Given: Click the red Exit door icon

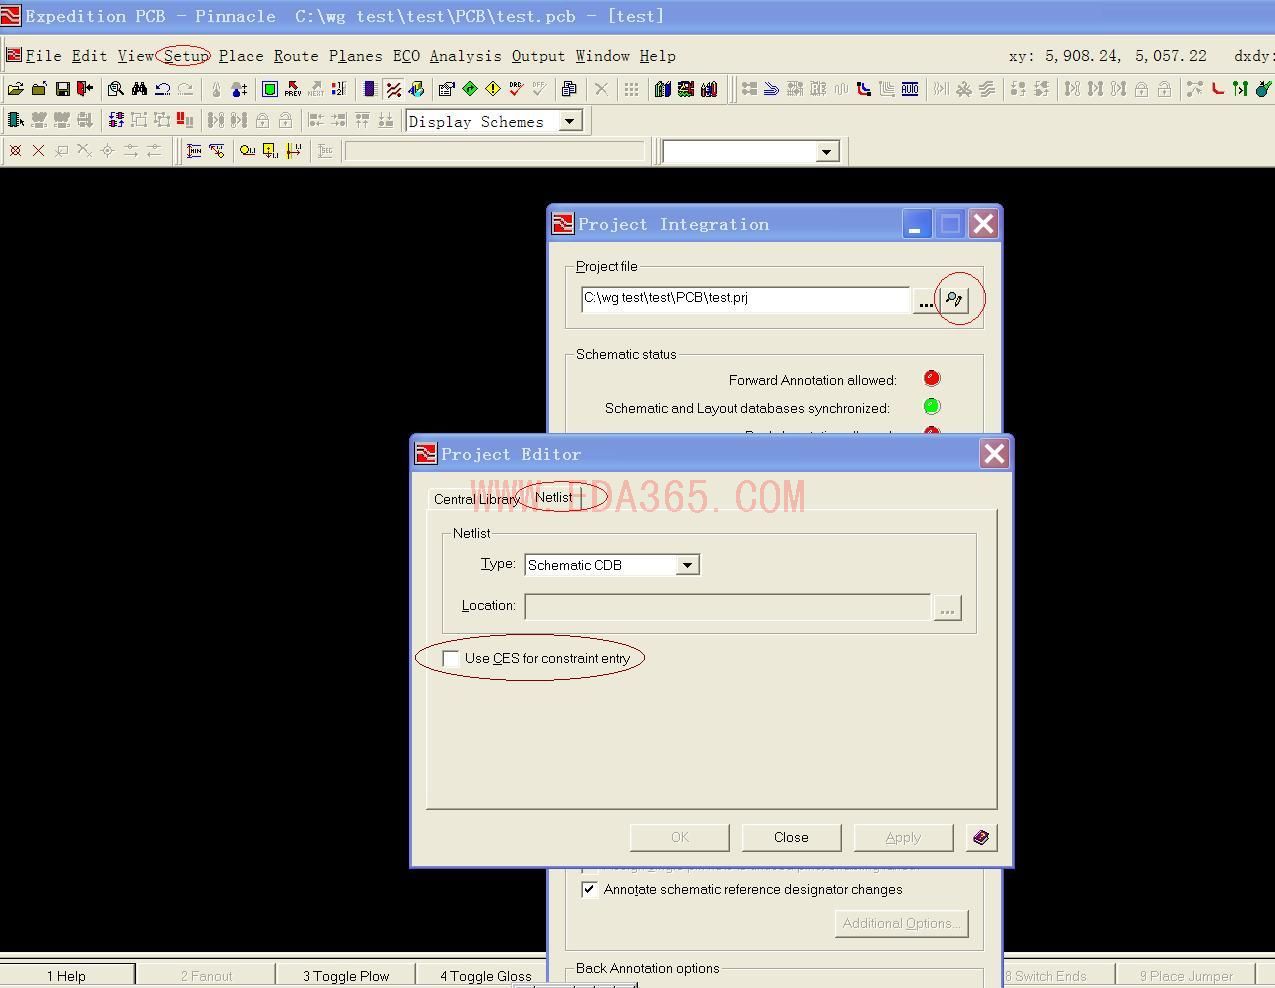Looking at the screenshot, I should 85,89.
